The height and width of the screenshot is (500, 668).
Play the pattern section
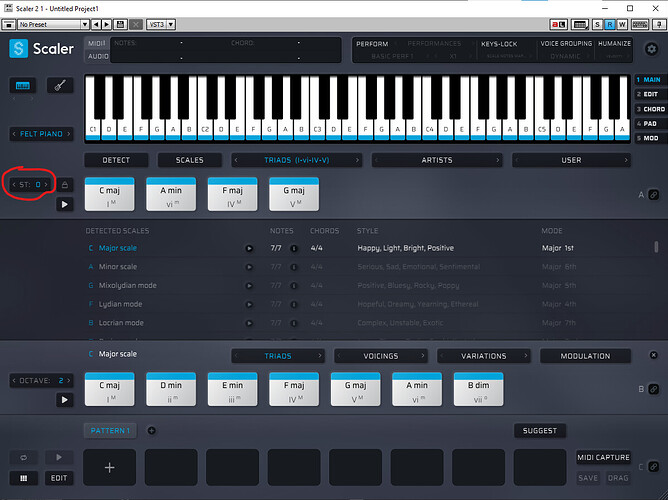[x=59, y=457]
